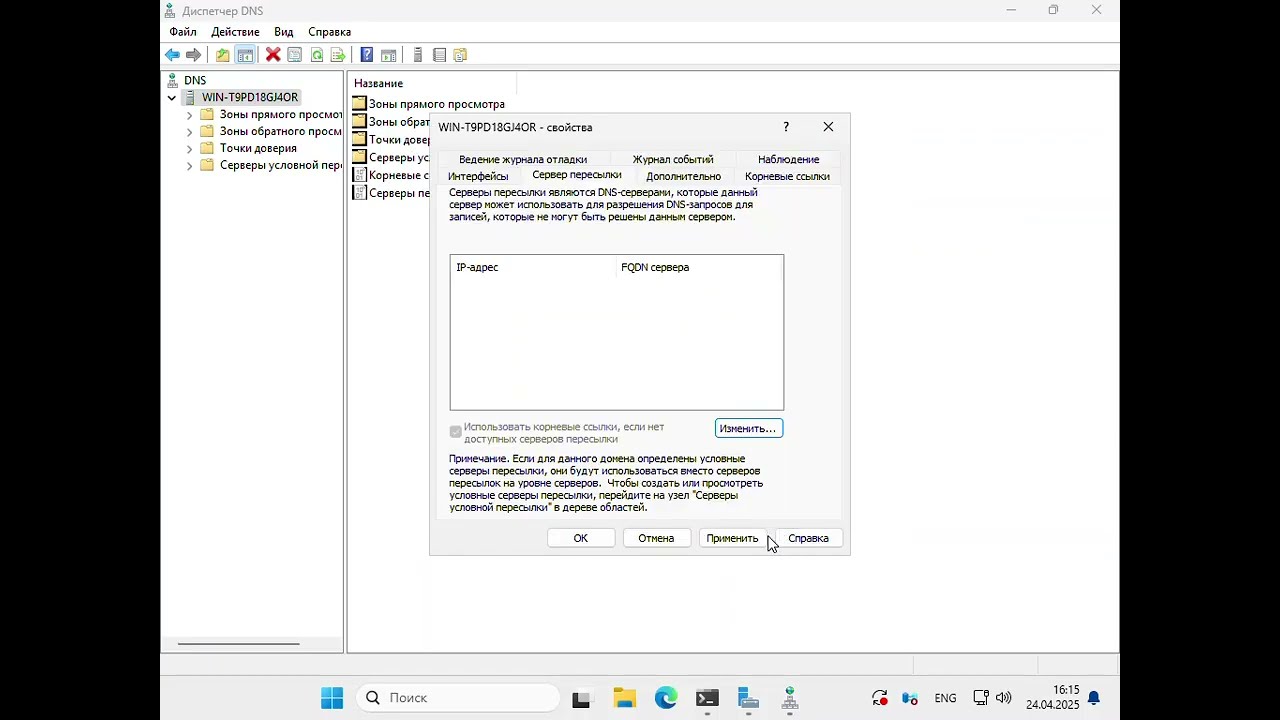Viewport: 1280px width, 720px height.
Task: Open the 'Справка' menu
Action: (x=330, y=32)
